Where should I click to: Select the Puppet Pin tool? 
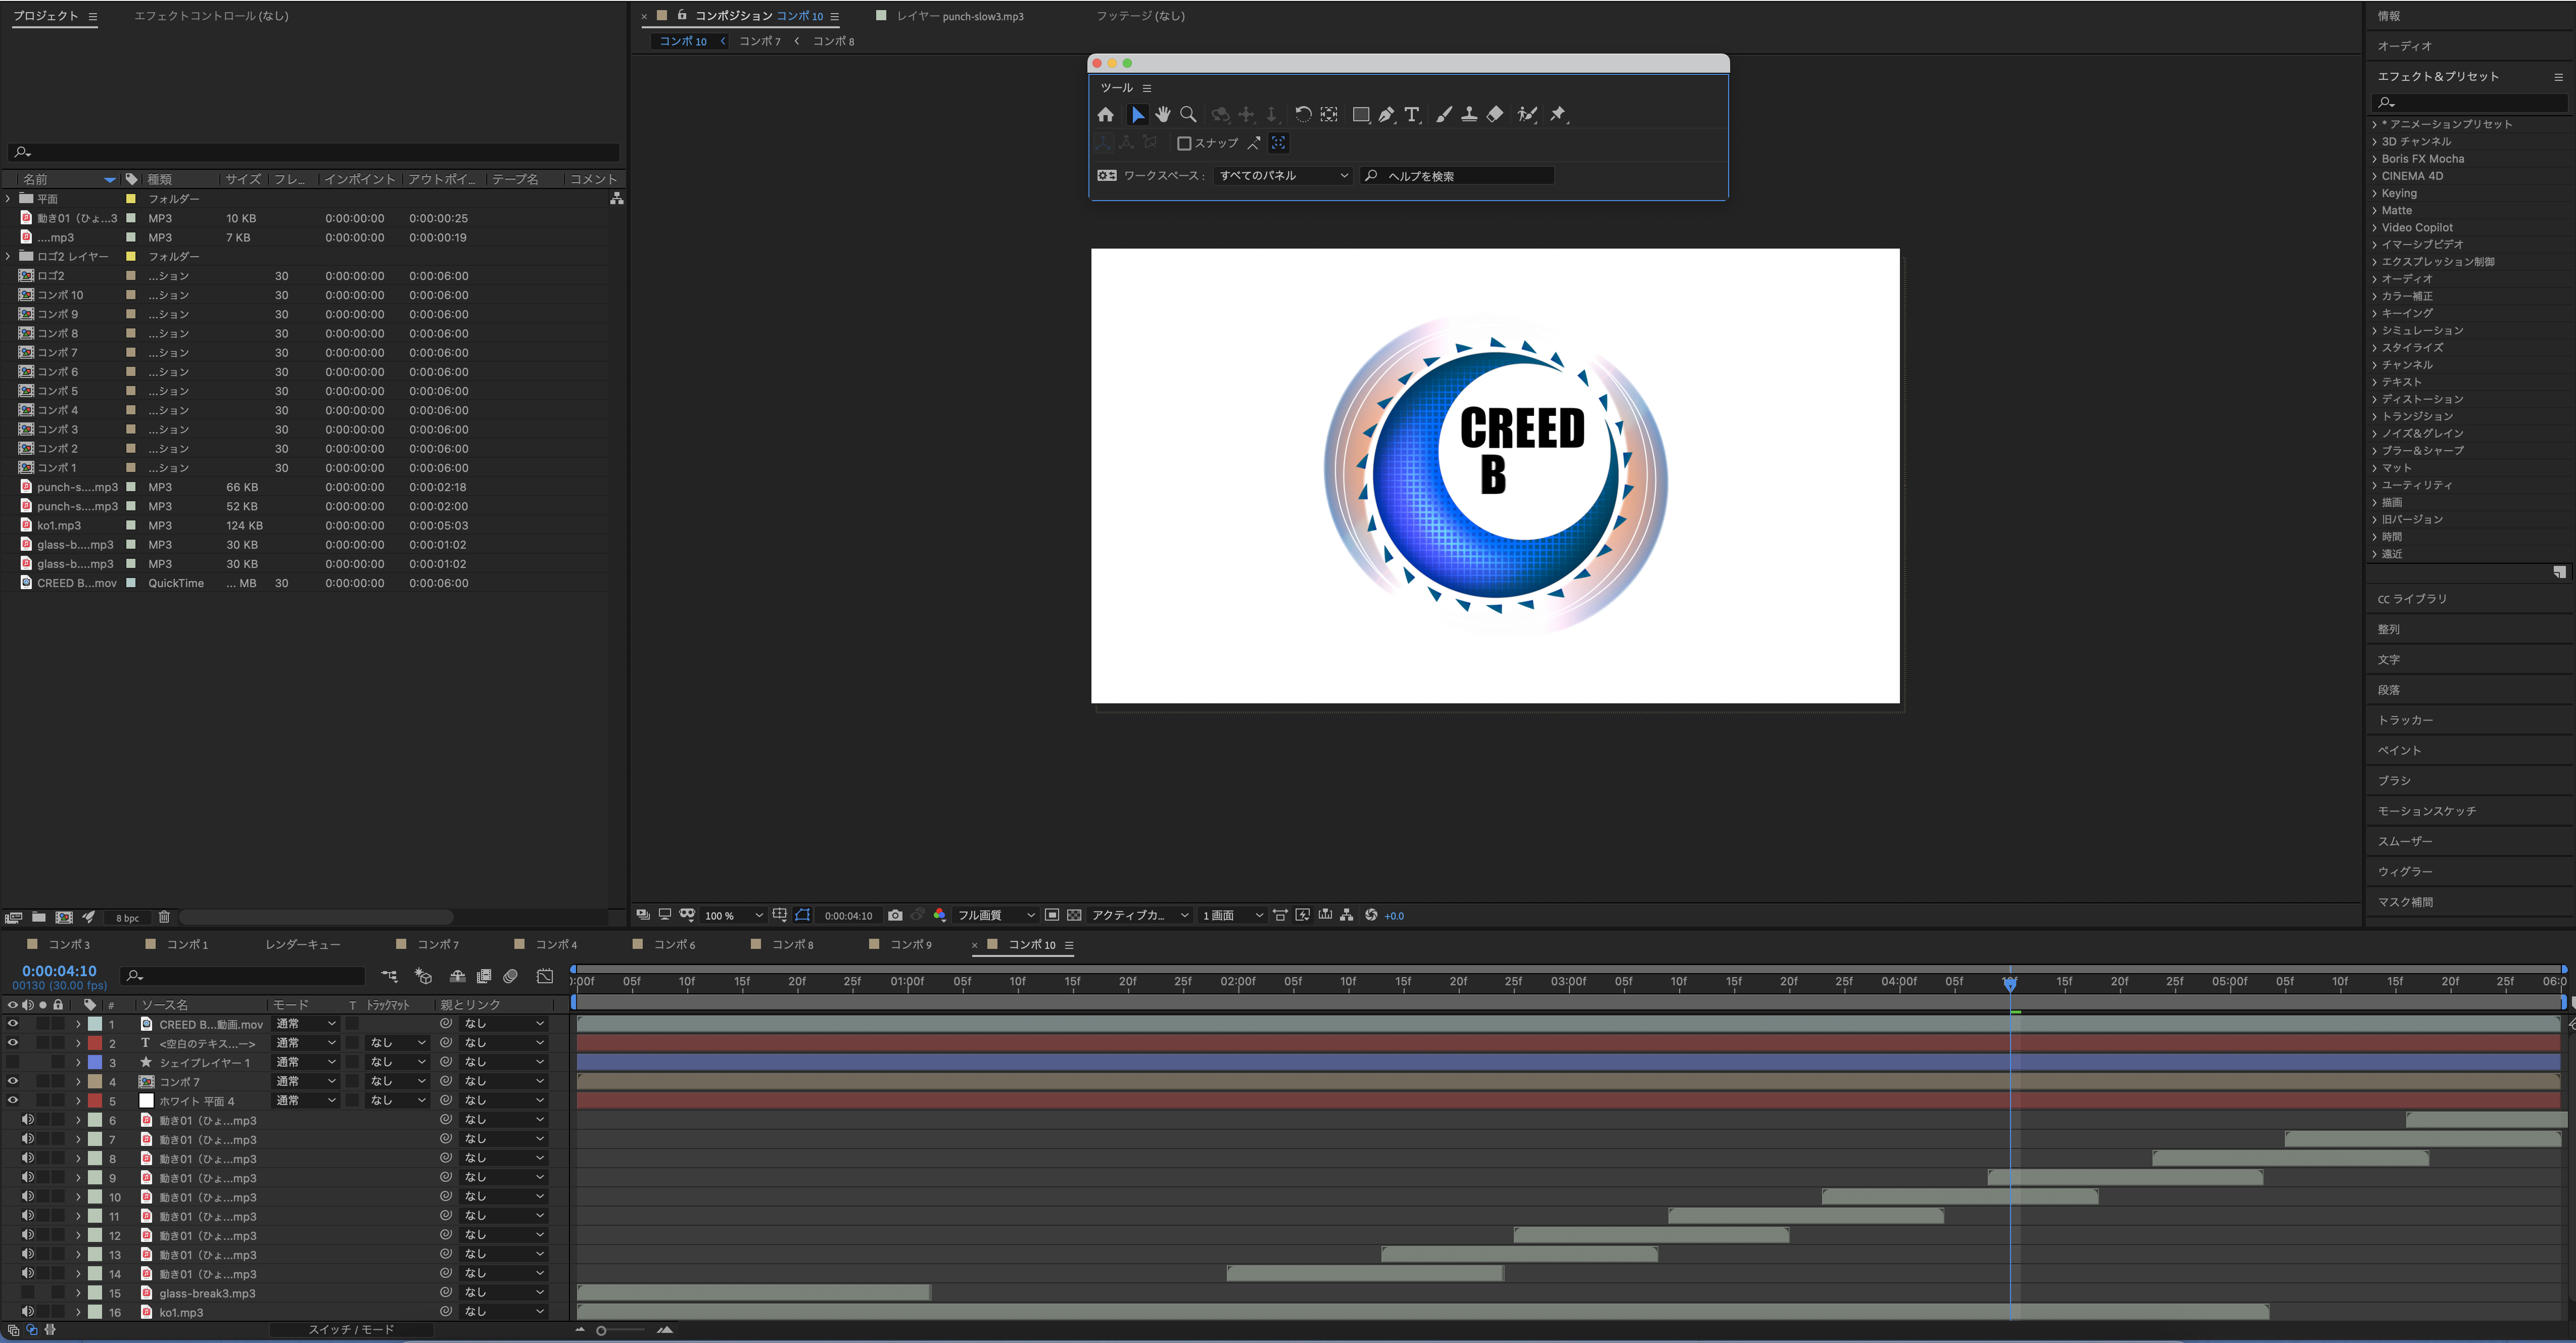coord(1558,115)
